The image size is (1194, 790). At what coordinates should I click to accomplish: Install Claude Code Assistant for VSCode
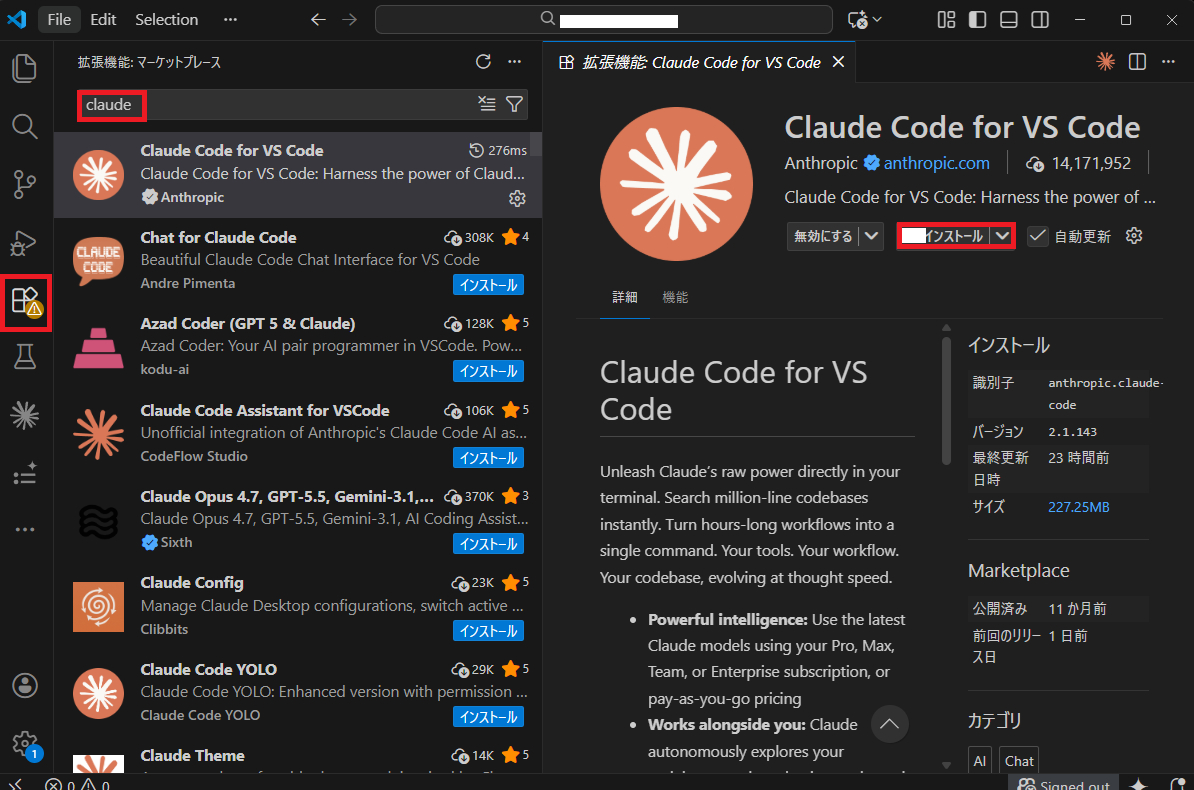(488, 458)
